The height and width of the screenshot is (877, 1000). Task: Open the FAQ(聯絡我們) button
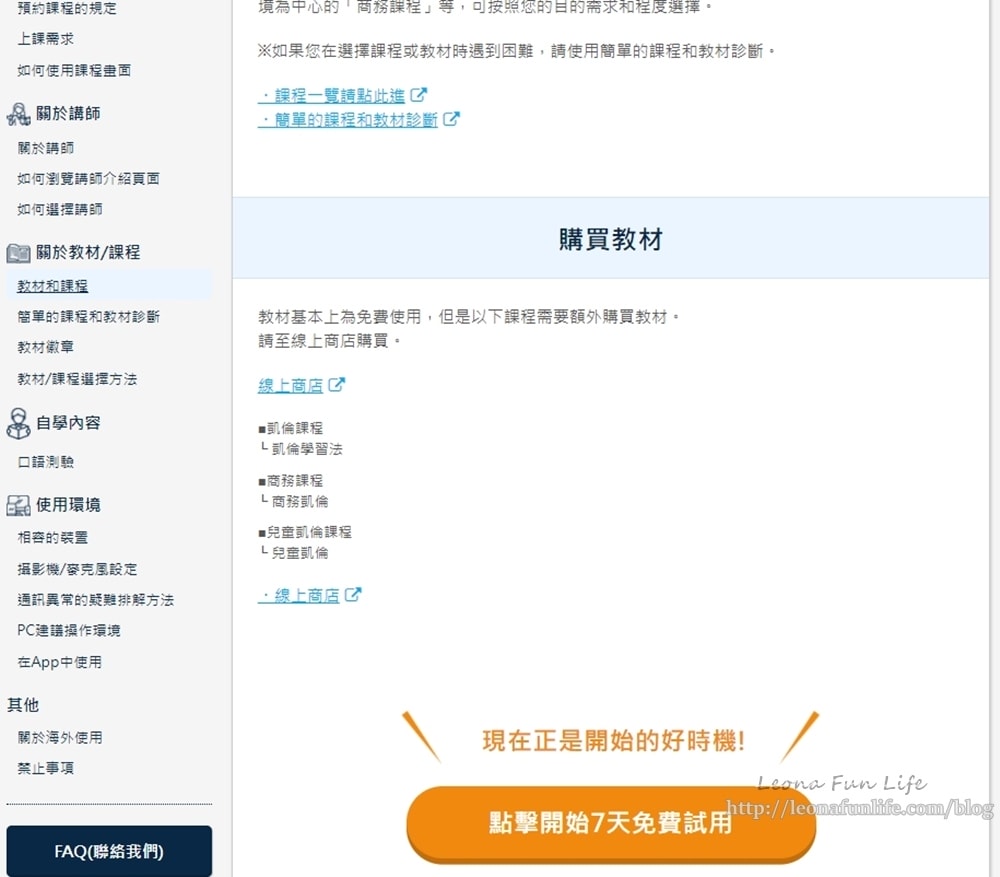pyautogui.click(x=109, y=852)
